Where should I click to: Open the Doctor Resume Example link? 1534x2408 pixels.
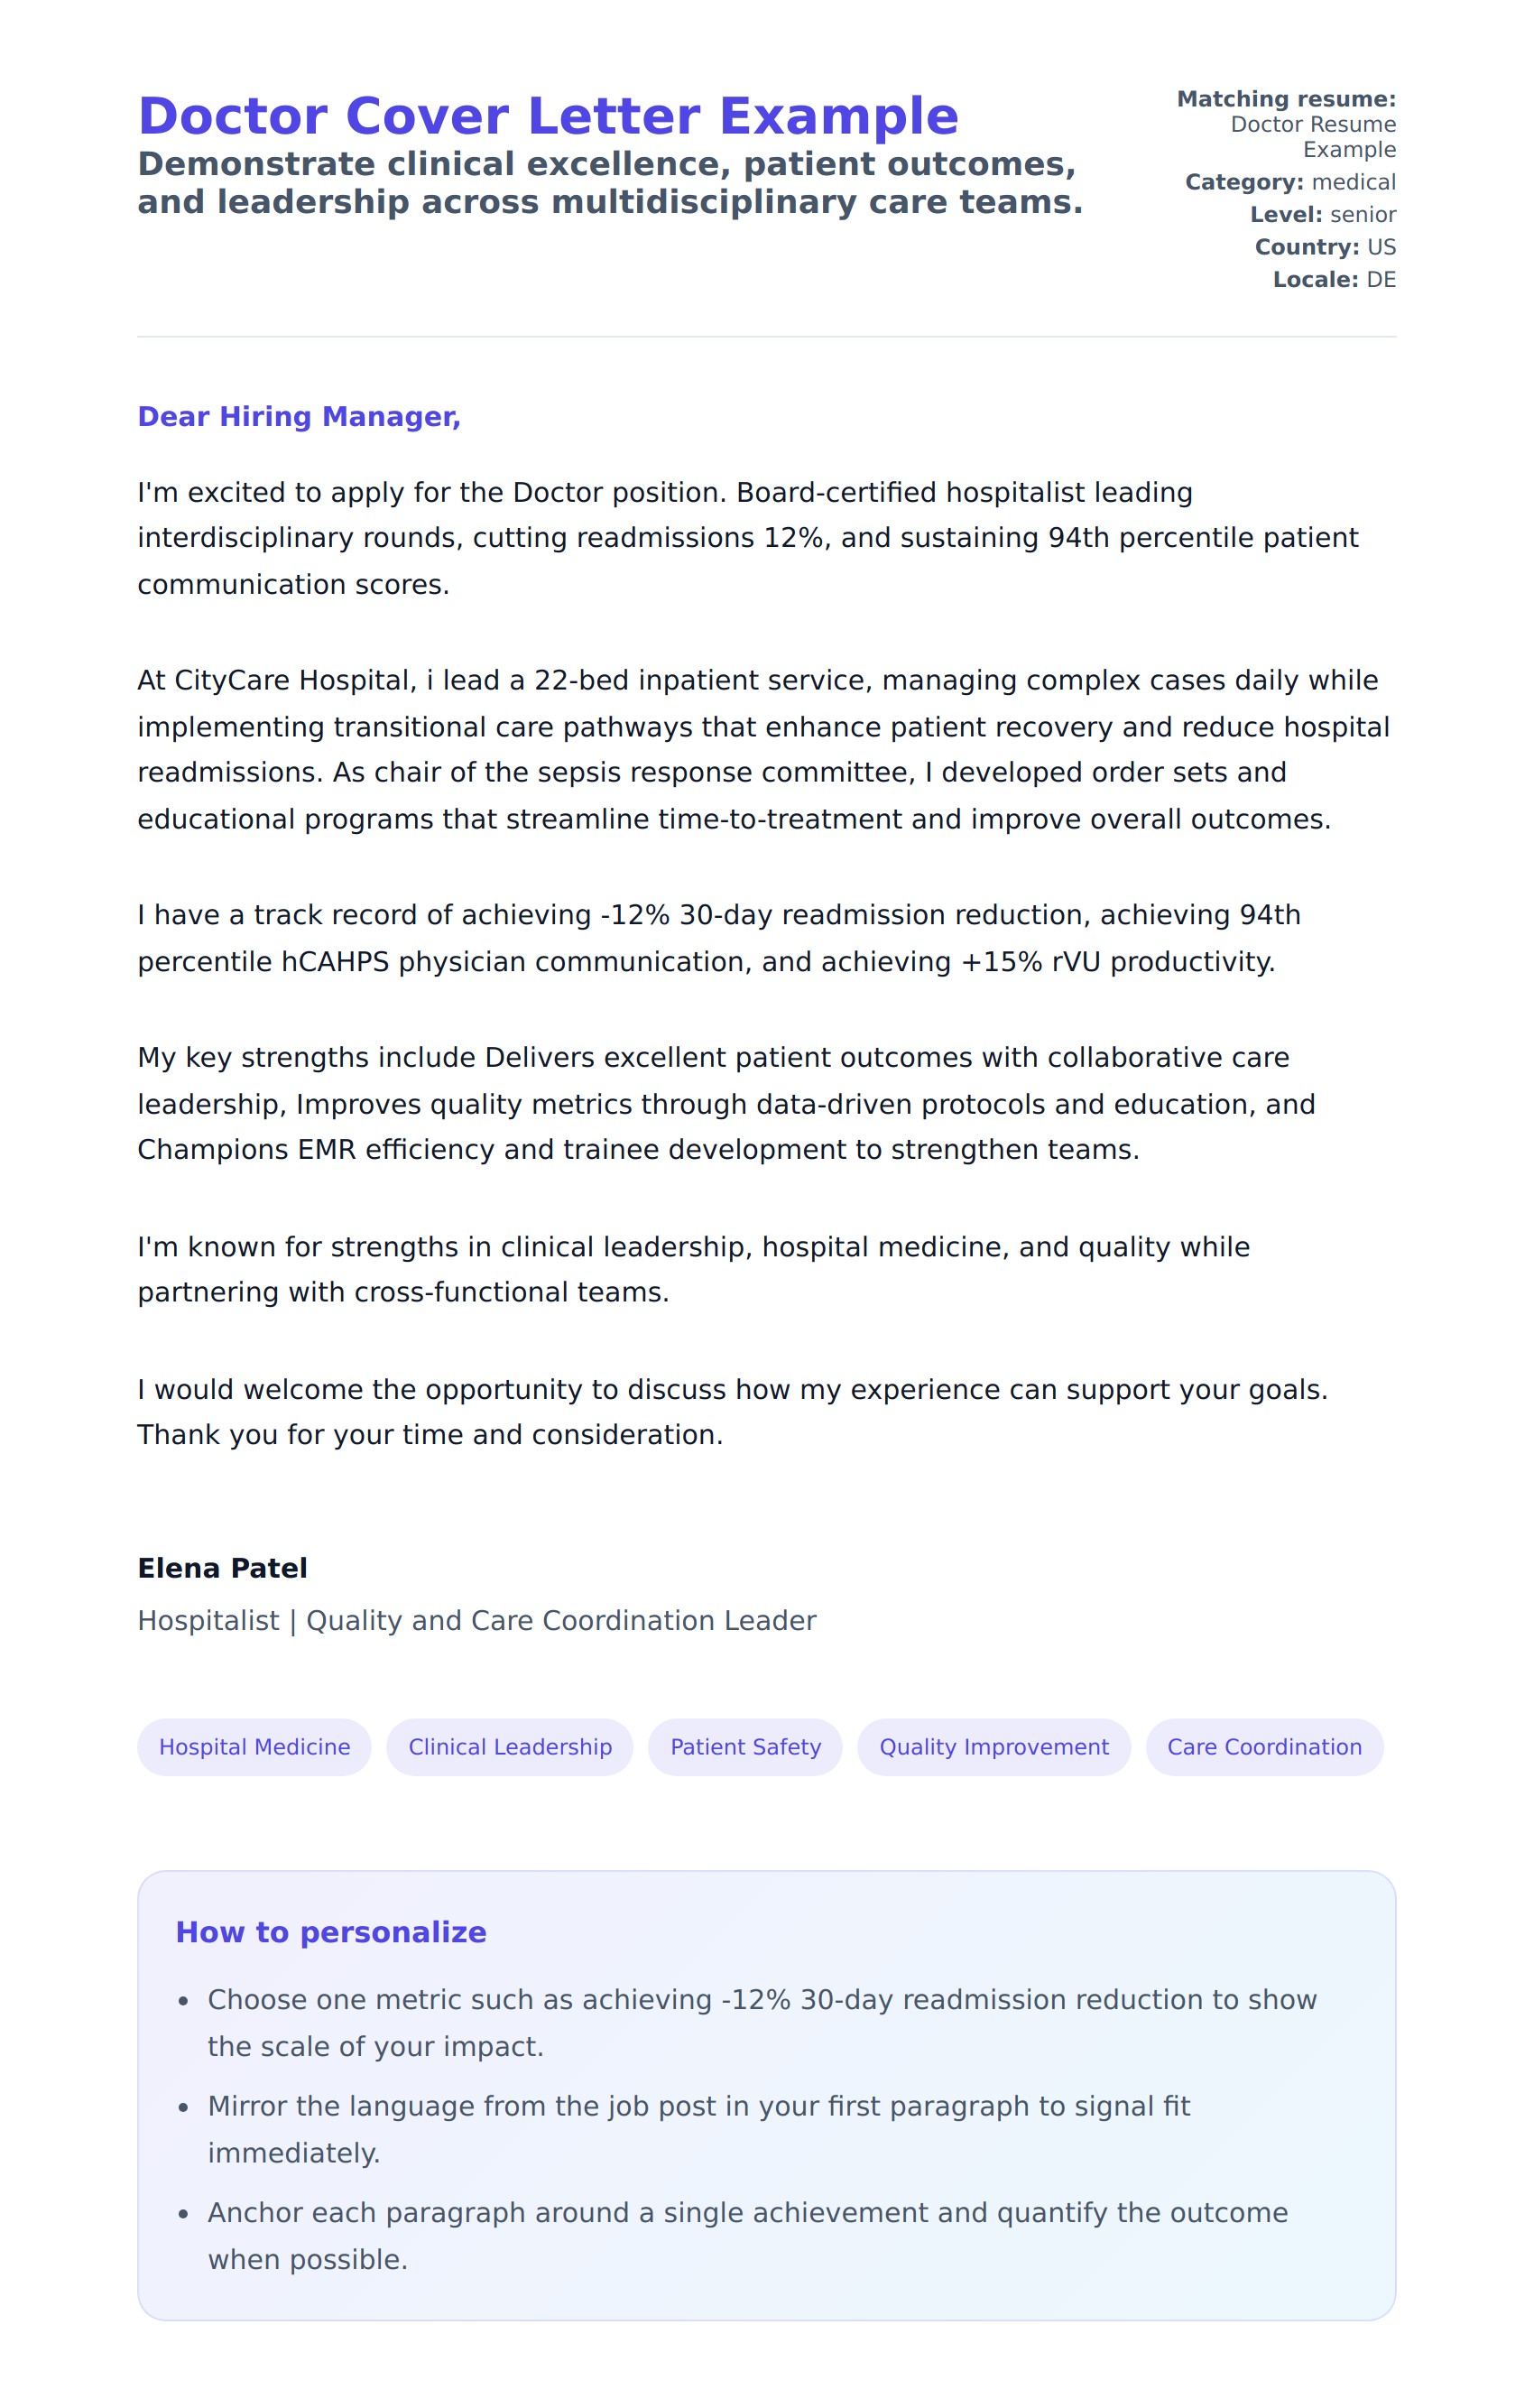click(1312, 137)
